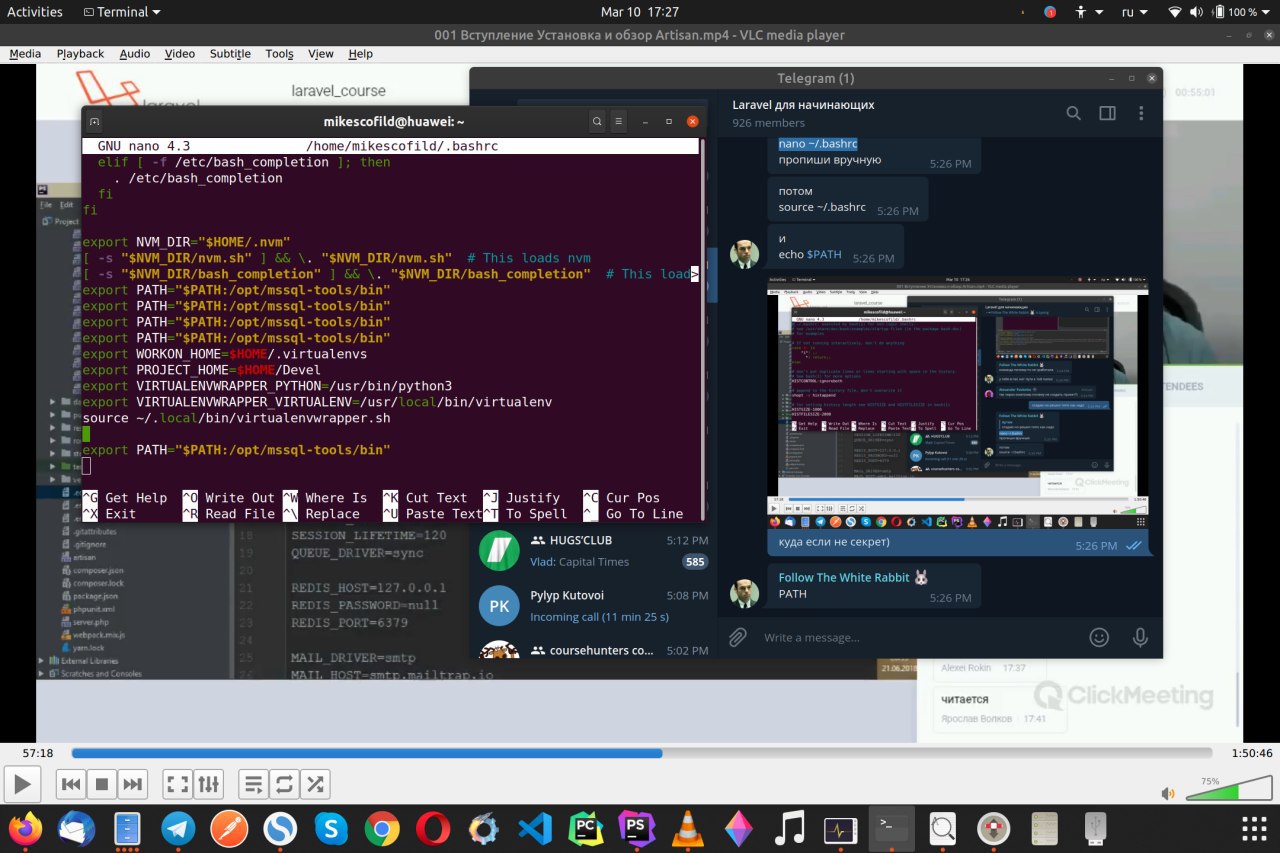Launch Thunderbird from the dock
The width and height of the screenshot is (1280, 853).
[x=76, y=828]
